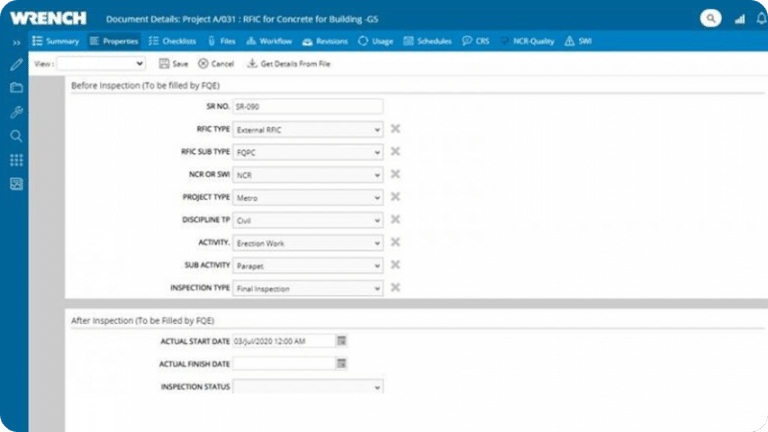
Task: Click the magnifier search icon in the sidebar
Action: (x=16, y=136)
